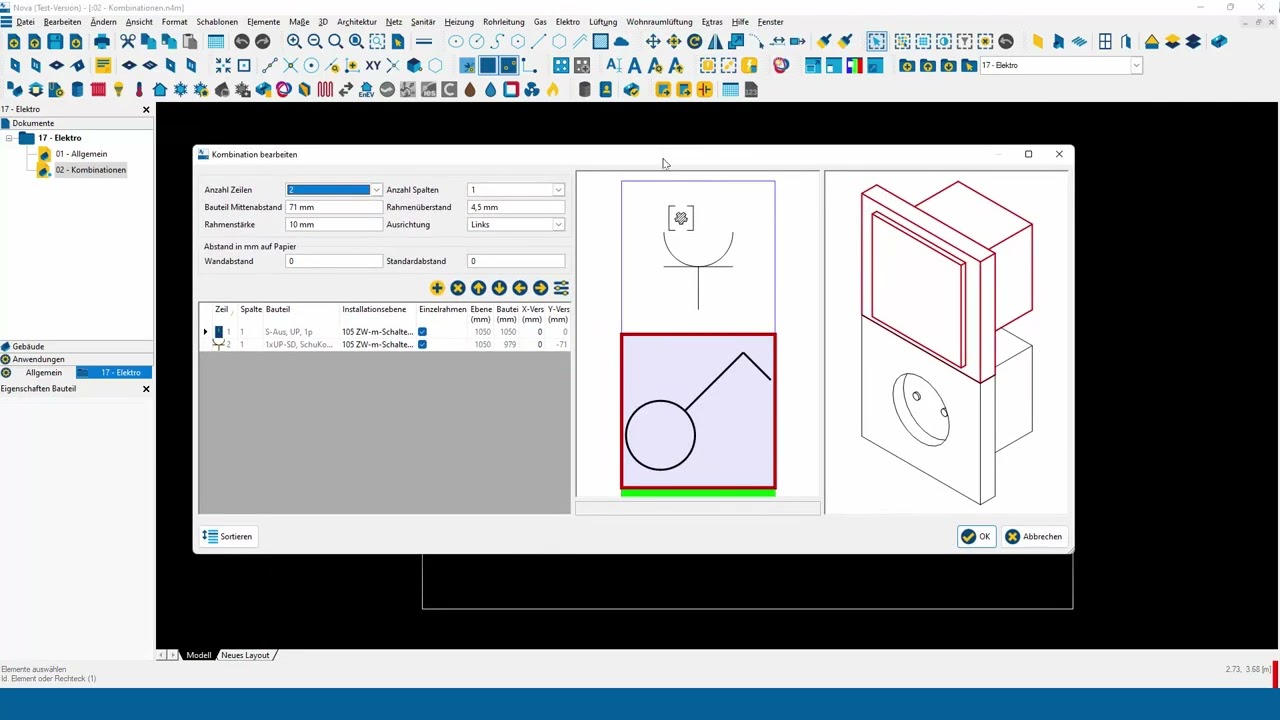Open the Anzahl Spalten dropdown
The width and height of the screenshot is (1280, 720).
(558, 190)
